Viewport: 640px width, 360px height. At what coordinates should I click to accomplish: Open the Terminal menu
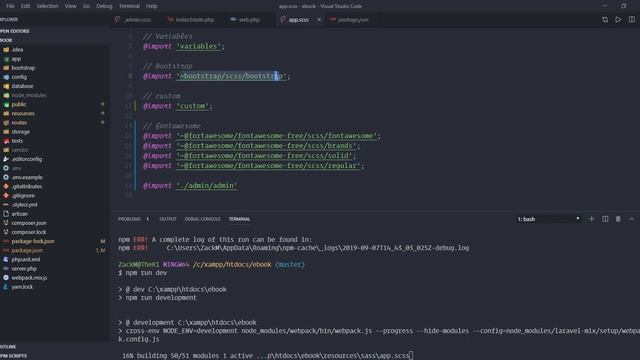[129, 6]
